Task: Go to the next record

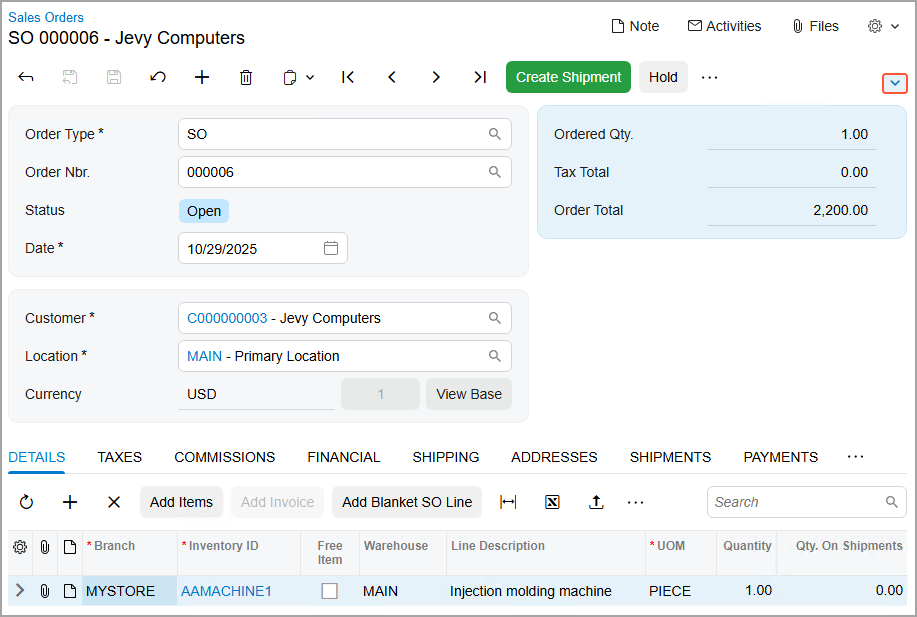Action: [436, 77]
